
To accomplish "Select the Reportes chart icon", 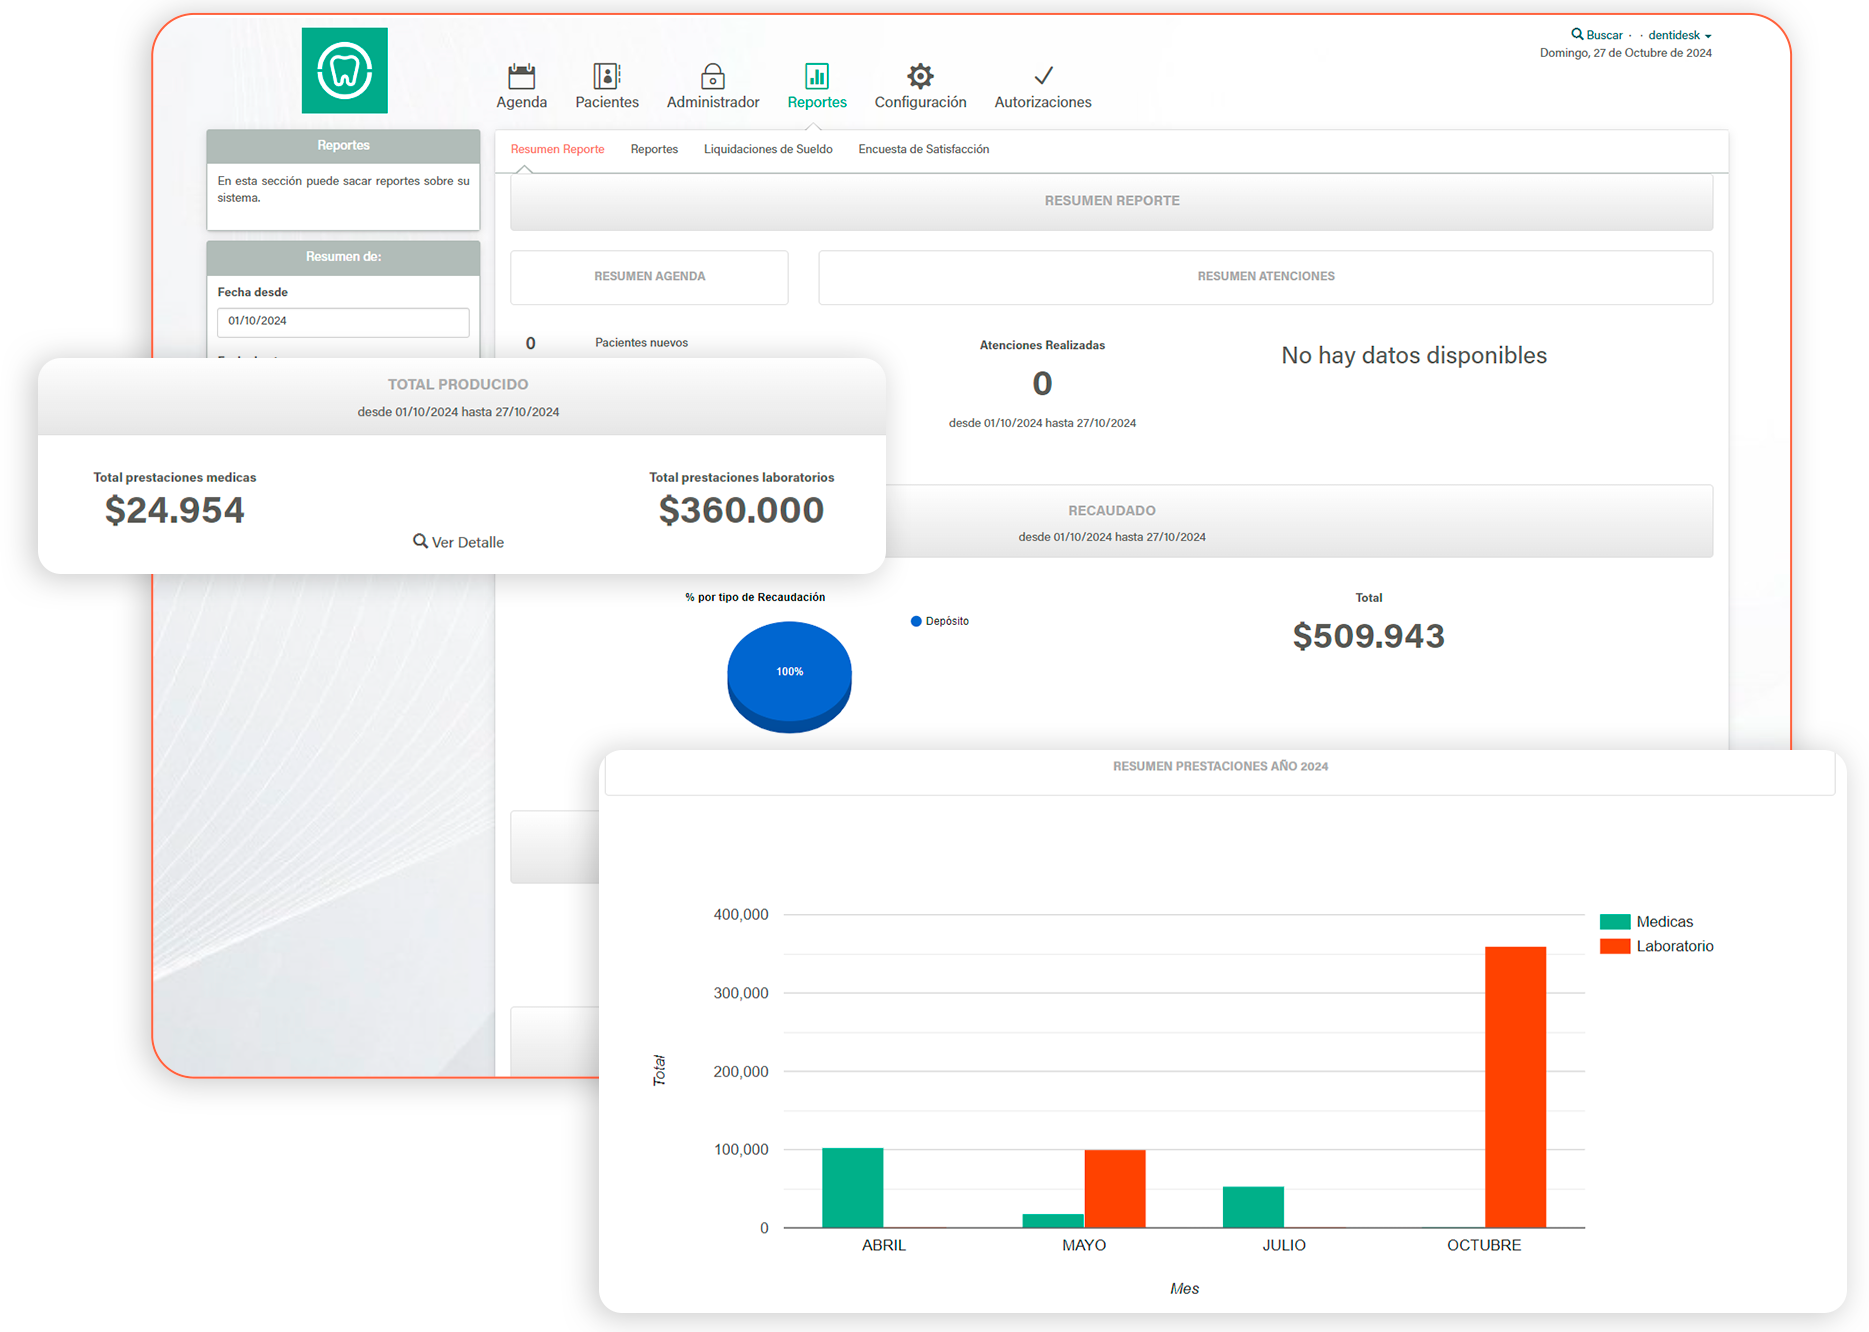I will tap(816, 76).
